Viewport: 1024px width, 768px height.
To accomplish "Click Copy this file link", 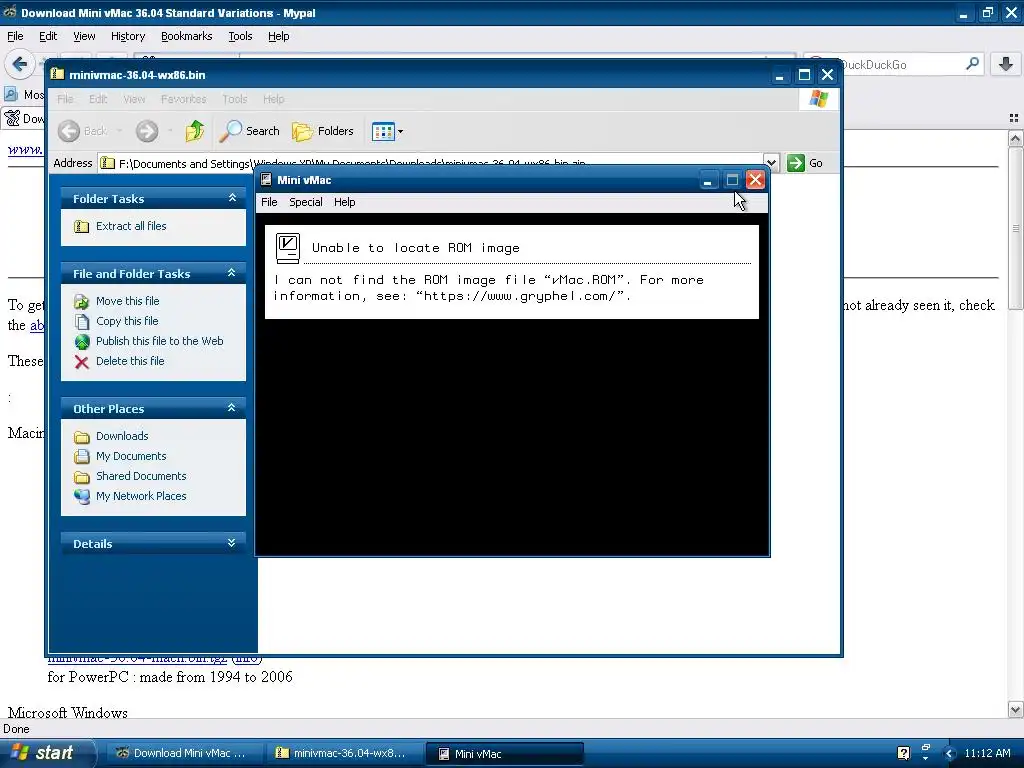I will pos(127,321).
